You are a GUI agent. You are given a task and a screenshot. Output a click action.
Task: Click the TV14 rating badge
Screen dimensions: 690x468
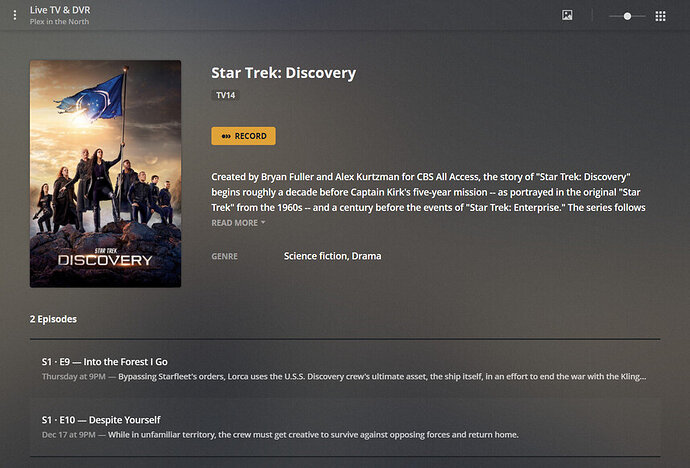point(225,95)
